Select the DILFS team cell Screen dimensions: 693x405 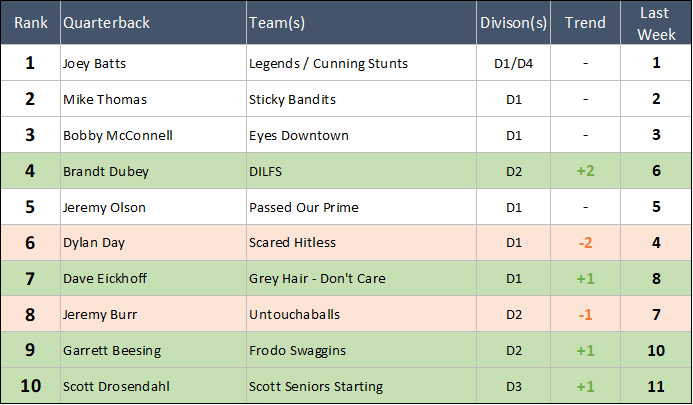click(x=268, y=171)
